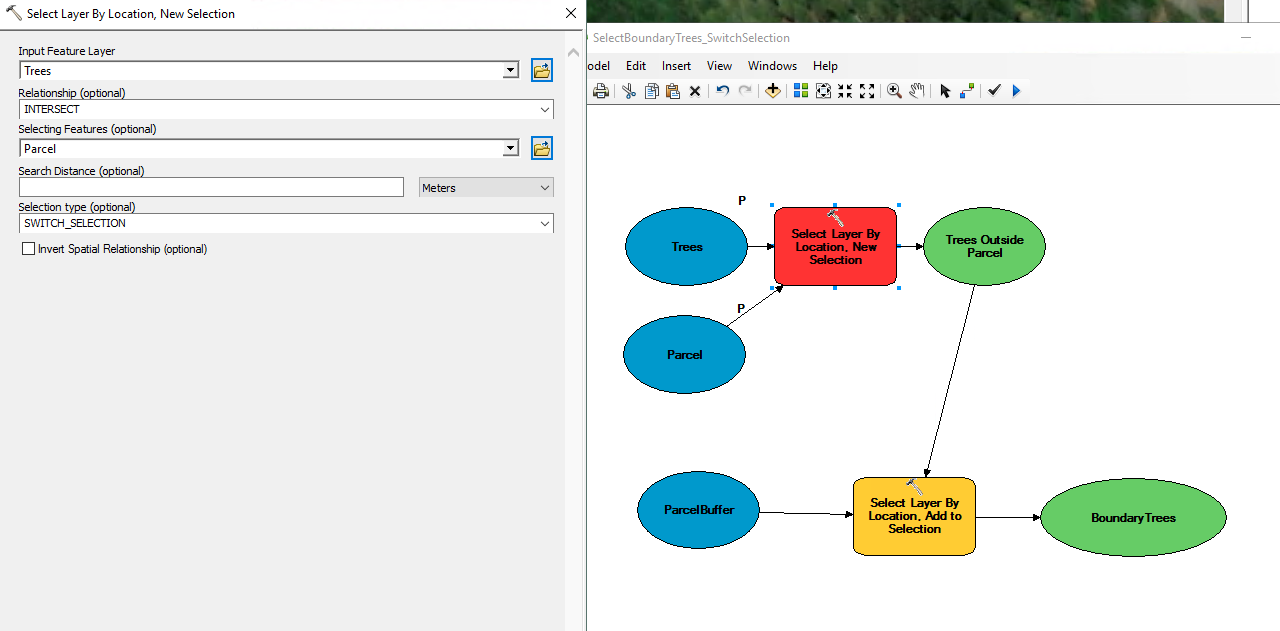The image size is (1280, 631).
Task: Click the Trees Outside Parcel output ellipse
Action: [984, 247]
